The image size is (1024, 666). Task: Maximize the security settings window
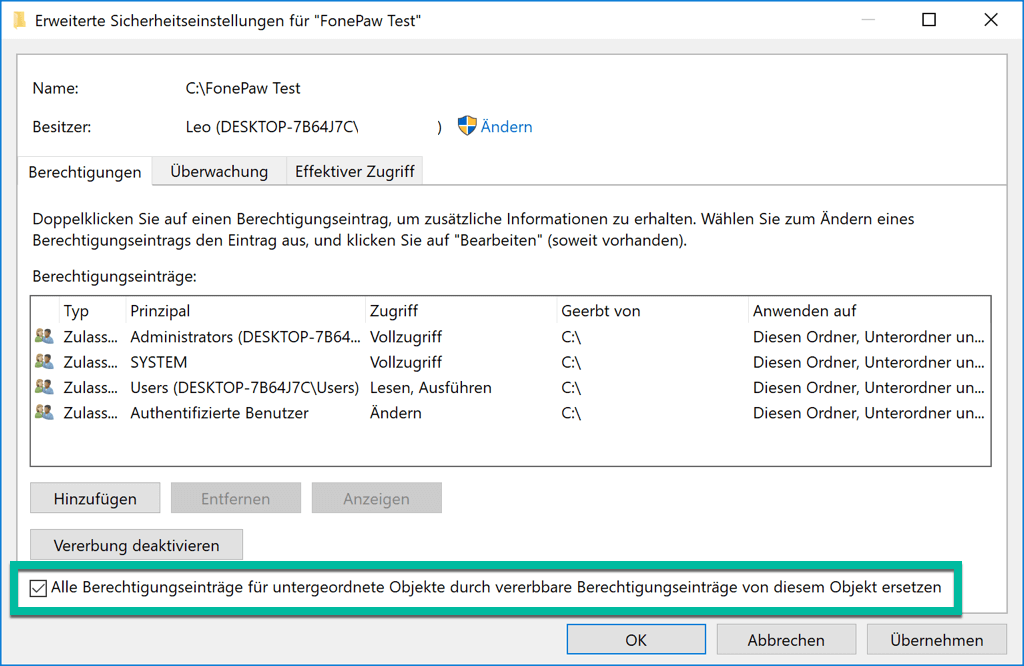pyautogui.click(x=929, y=20)
